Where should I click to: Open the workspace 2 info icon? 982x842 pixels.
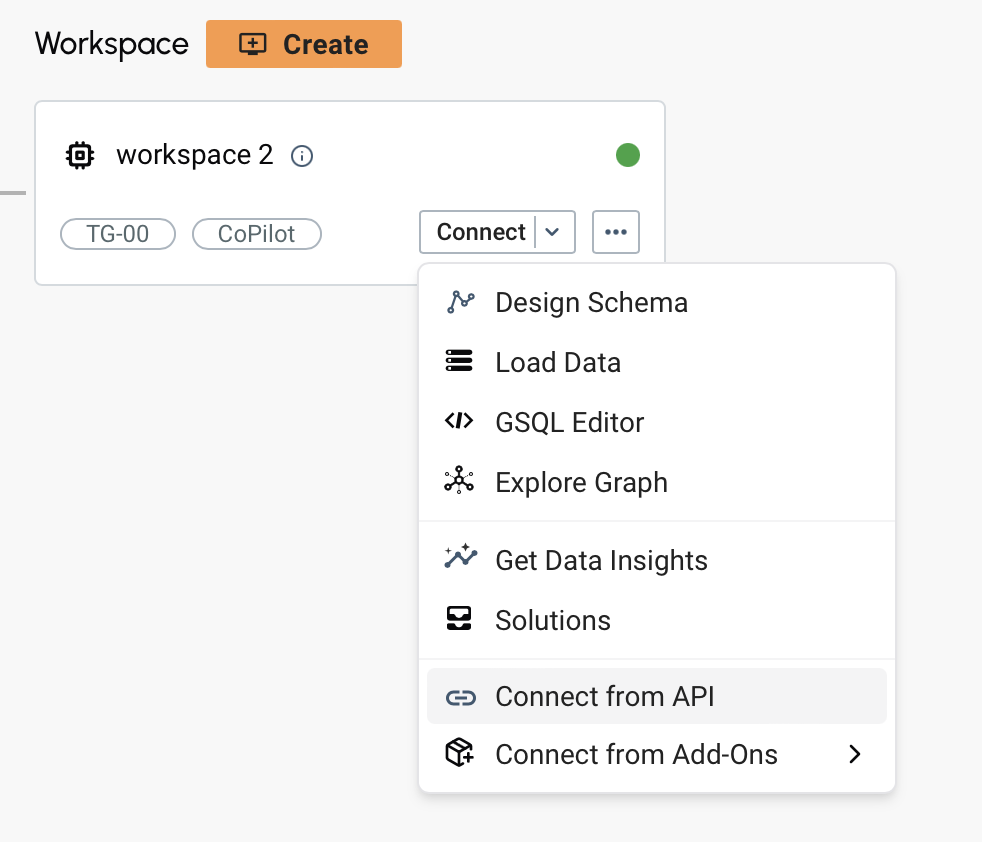pyautogui.click(x=301, y=156)
